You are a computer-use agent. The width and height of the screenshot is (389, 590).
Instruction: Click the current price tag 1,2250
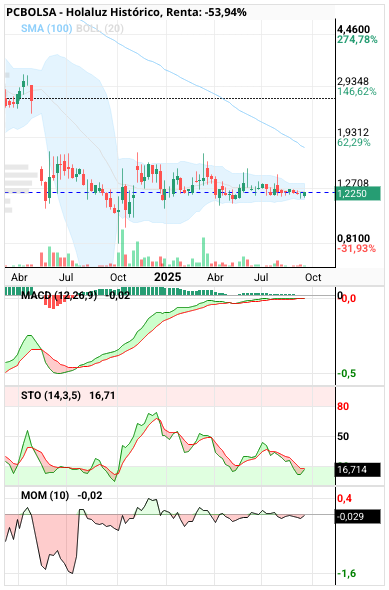358,194
